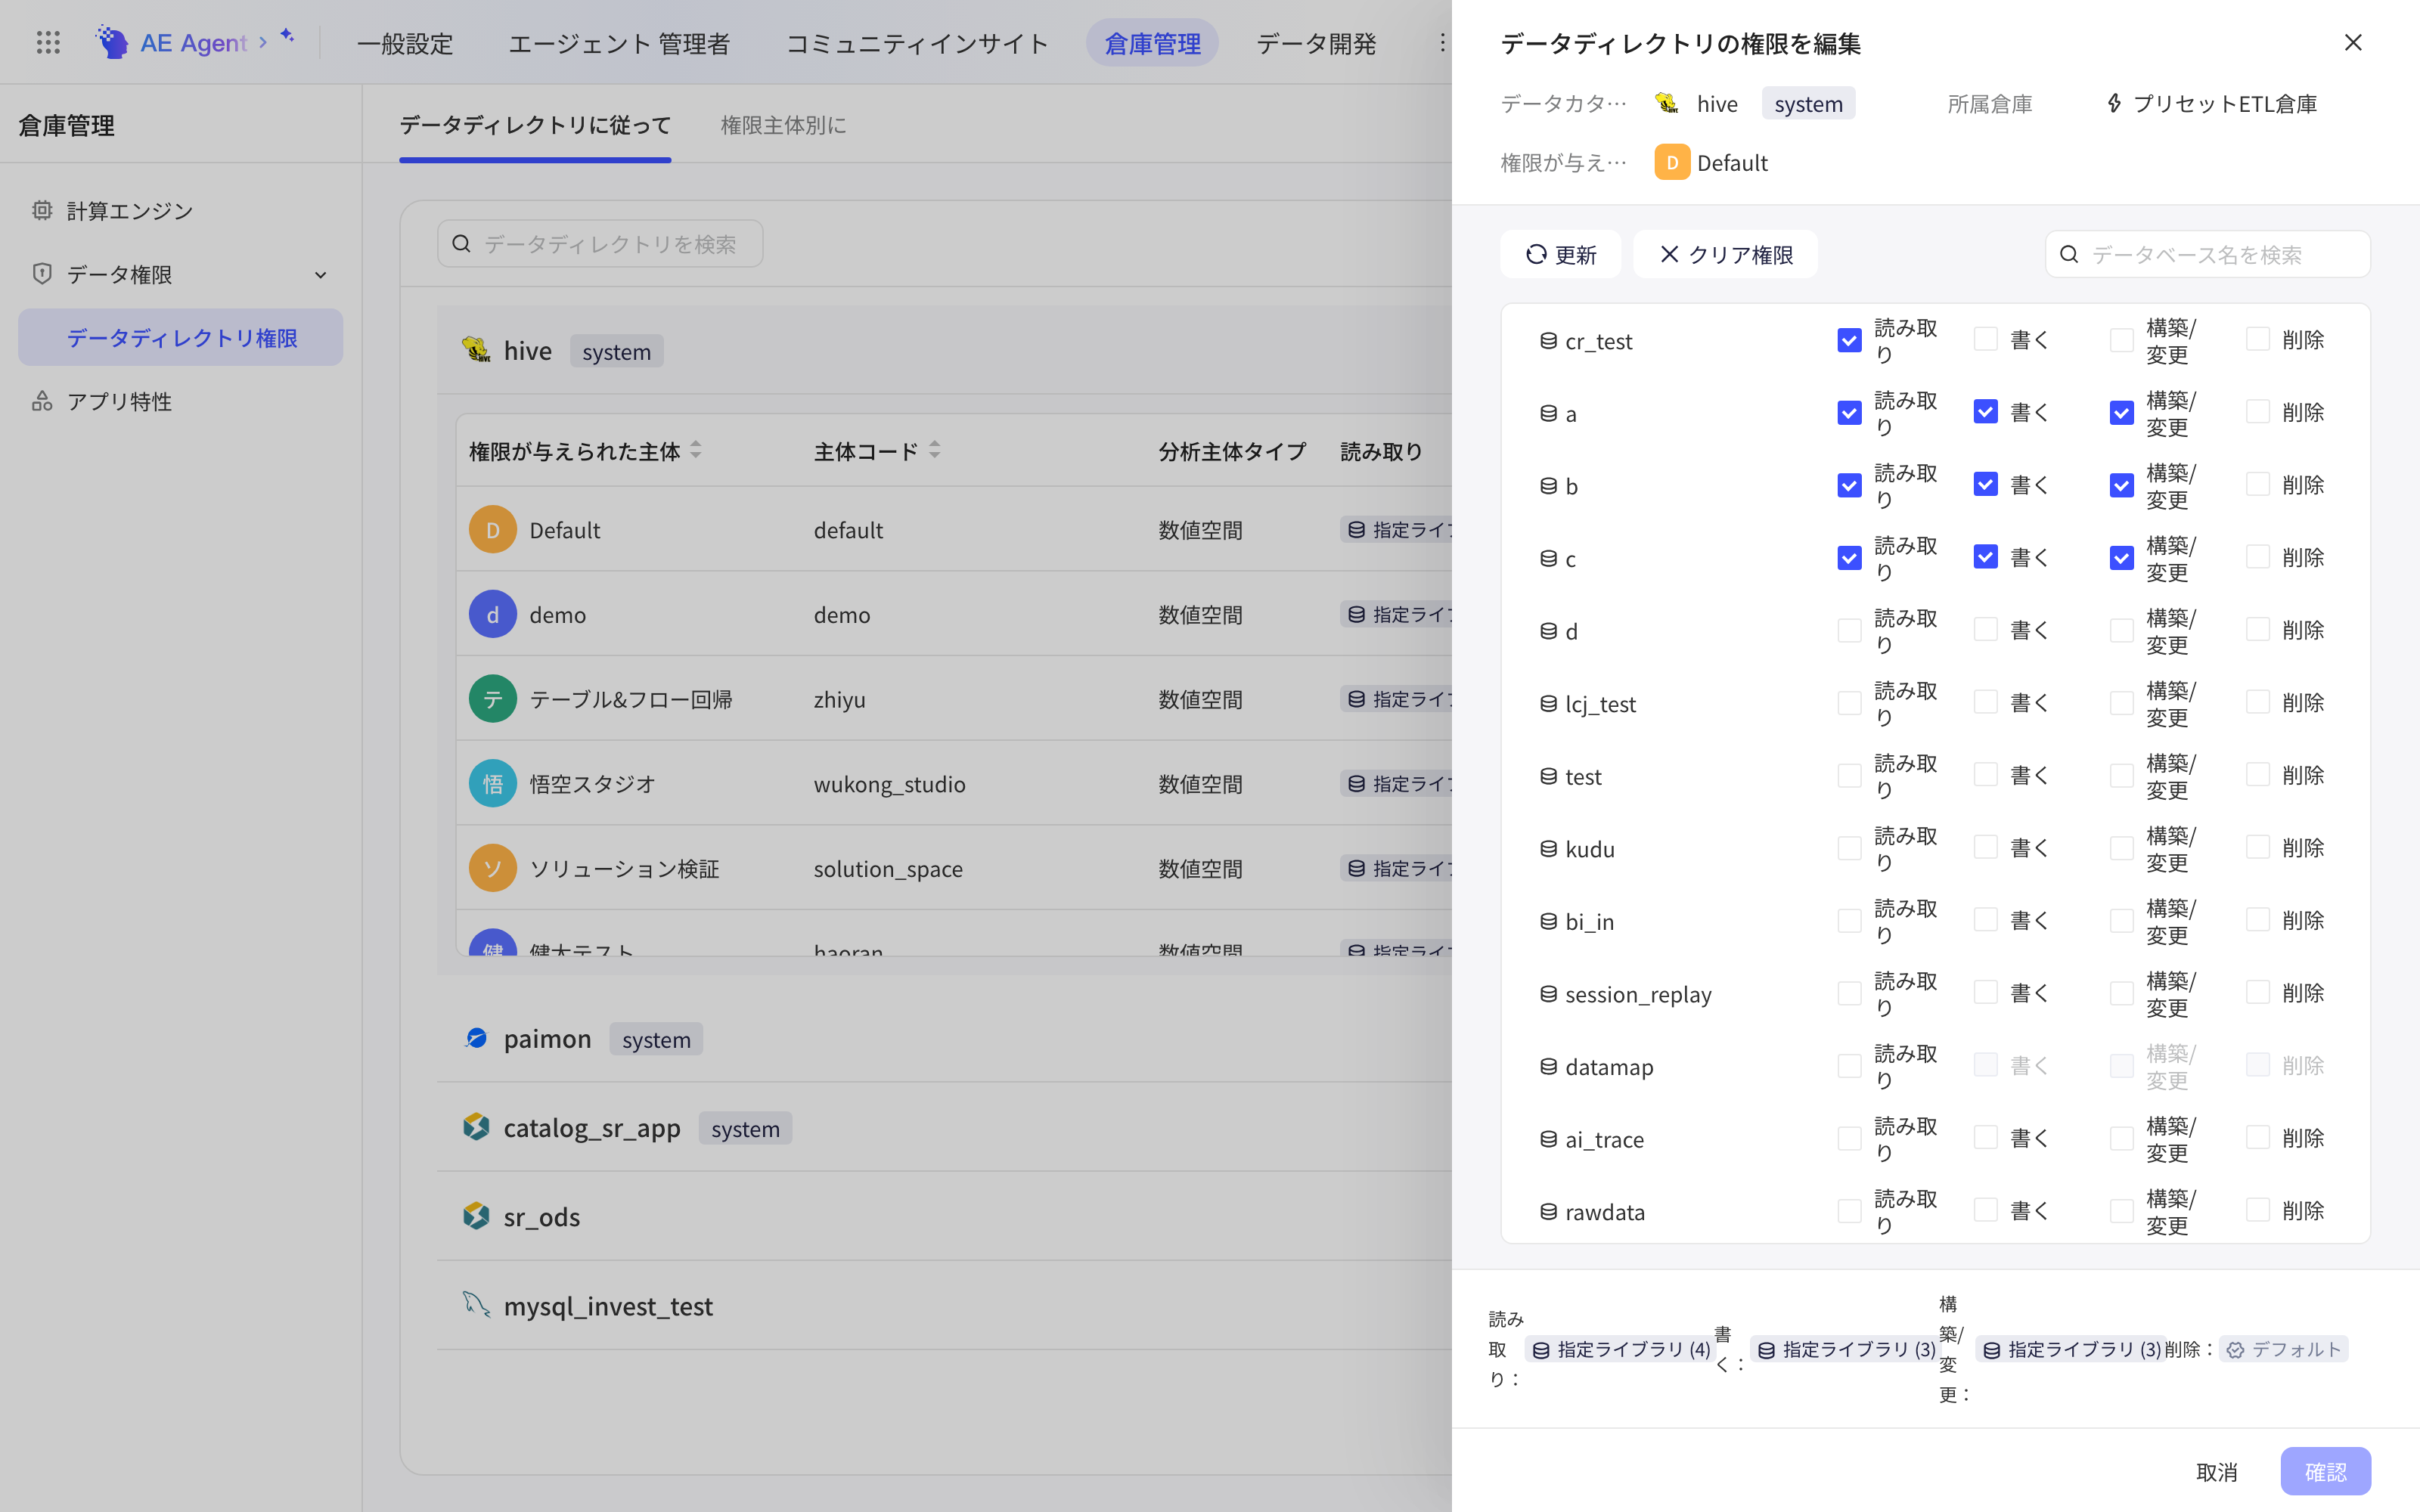Collapse the hive catalog header

tap(944, 350)
